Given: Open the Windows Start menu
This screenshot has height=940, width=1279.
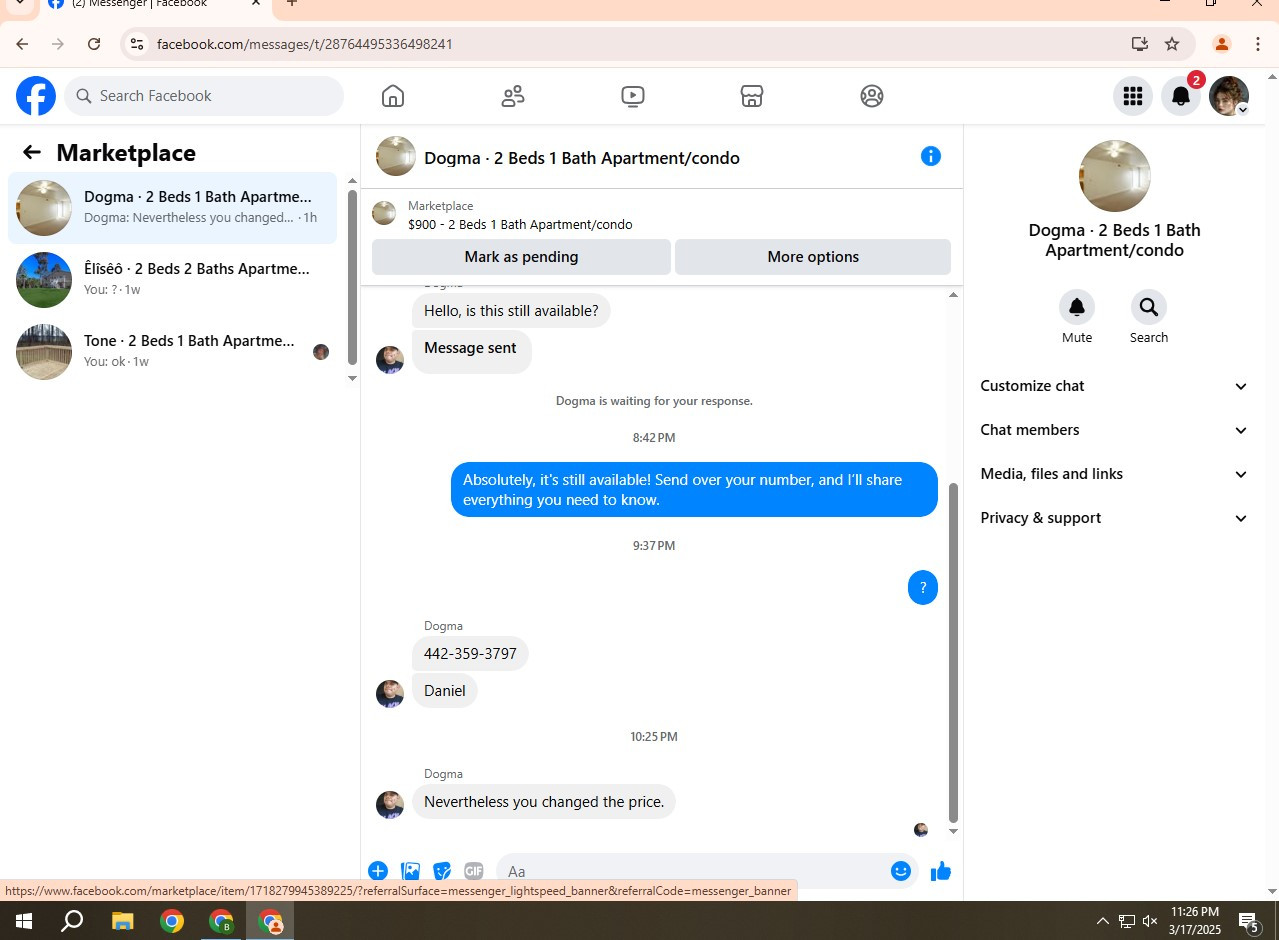Looking at the screenshot, I should (x=24, y=921).
